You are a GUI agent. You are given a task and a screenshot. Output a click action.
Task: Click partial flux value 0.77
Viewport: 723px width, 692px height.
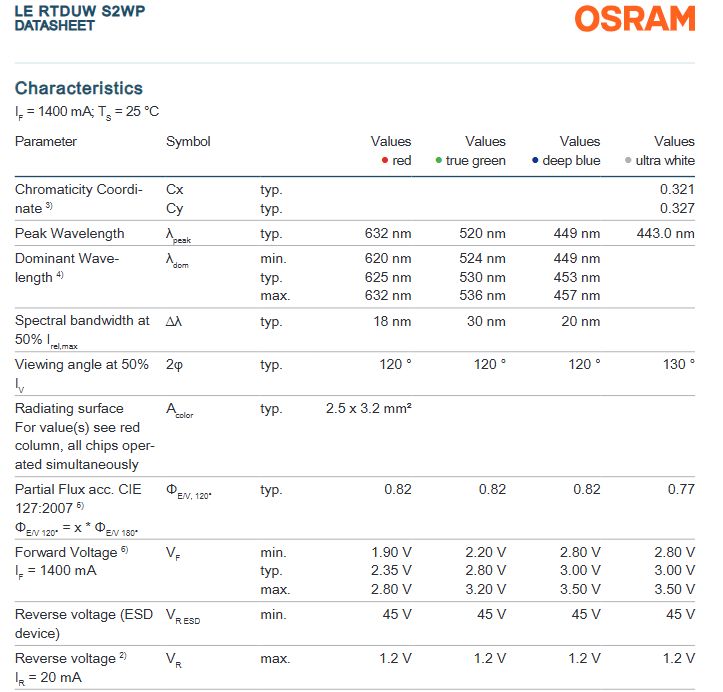pyautogui.click(x=681, y=489)
